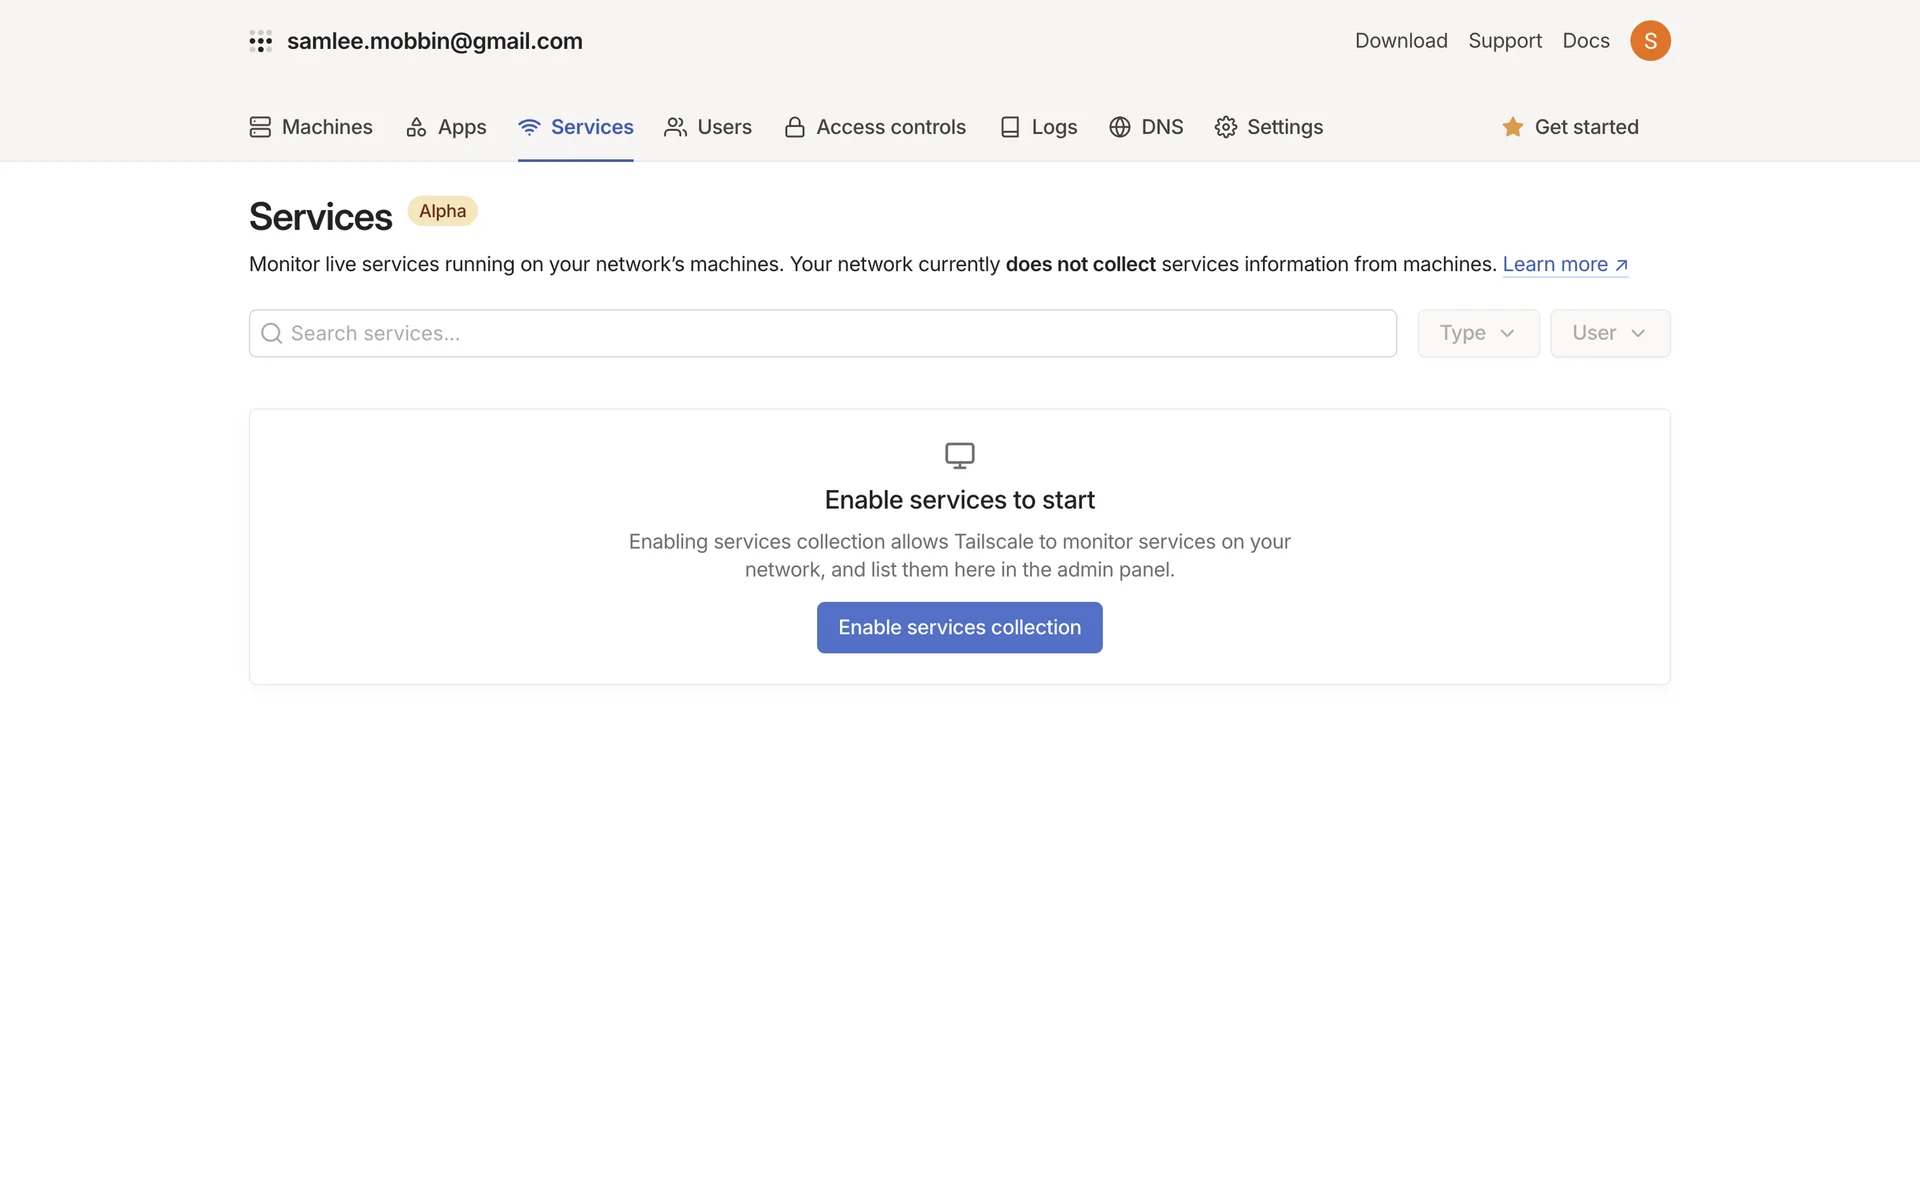Expand the User filter dropdown
This screenshot has height=1200, width=1920.
click(1609, 333)
